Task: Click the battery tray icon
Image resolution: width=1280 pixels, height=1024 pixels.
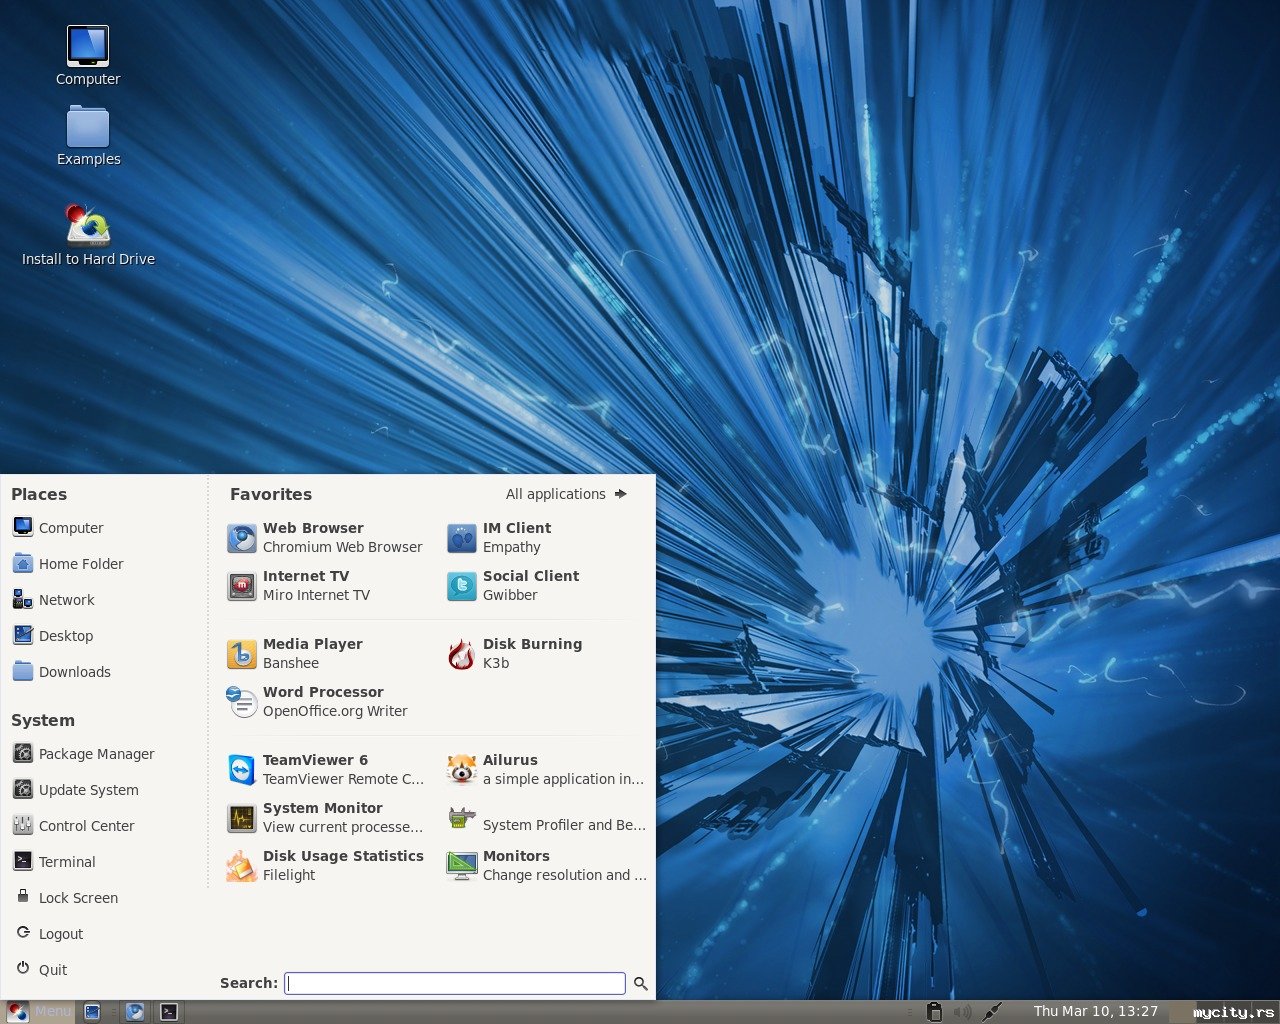Action: coord(934,1012)
